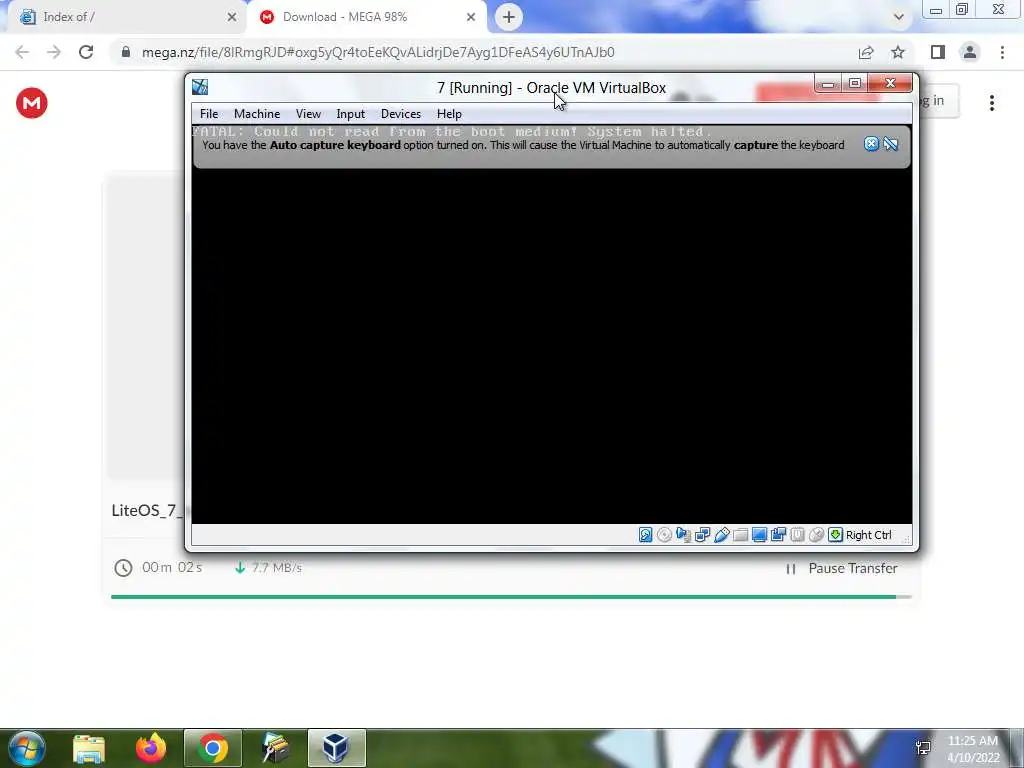1024x768 pixels.
Task: Reload the MEGA page
Action: tap(86, 52)
